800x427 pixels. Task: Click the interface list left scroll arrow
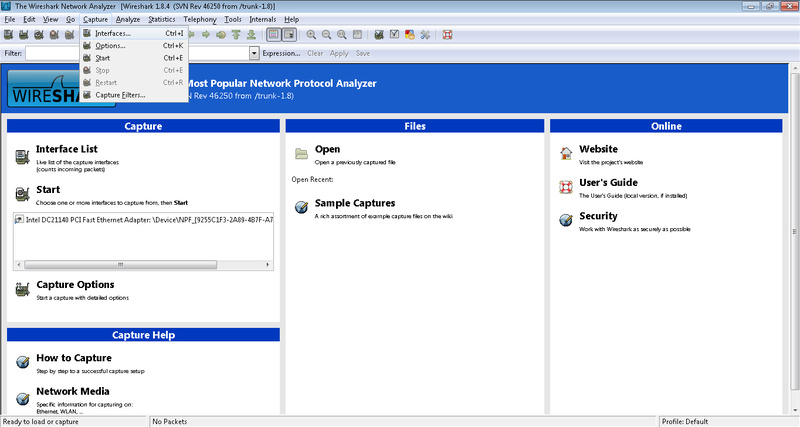coord(19,265)
